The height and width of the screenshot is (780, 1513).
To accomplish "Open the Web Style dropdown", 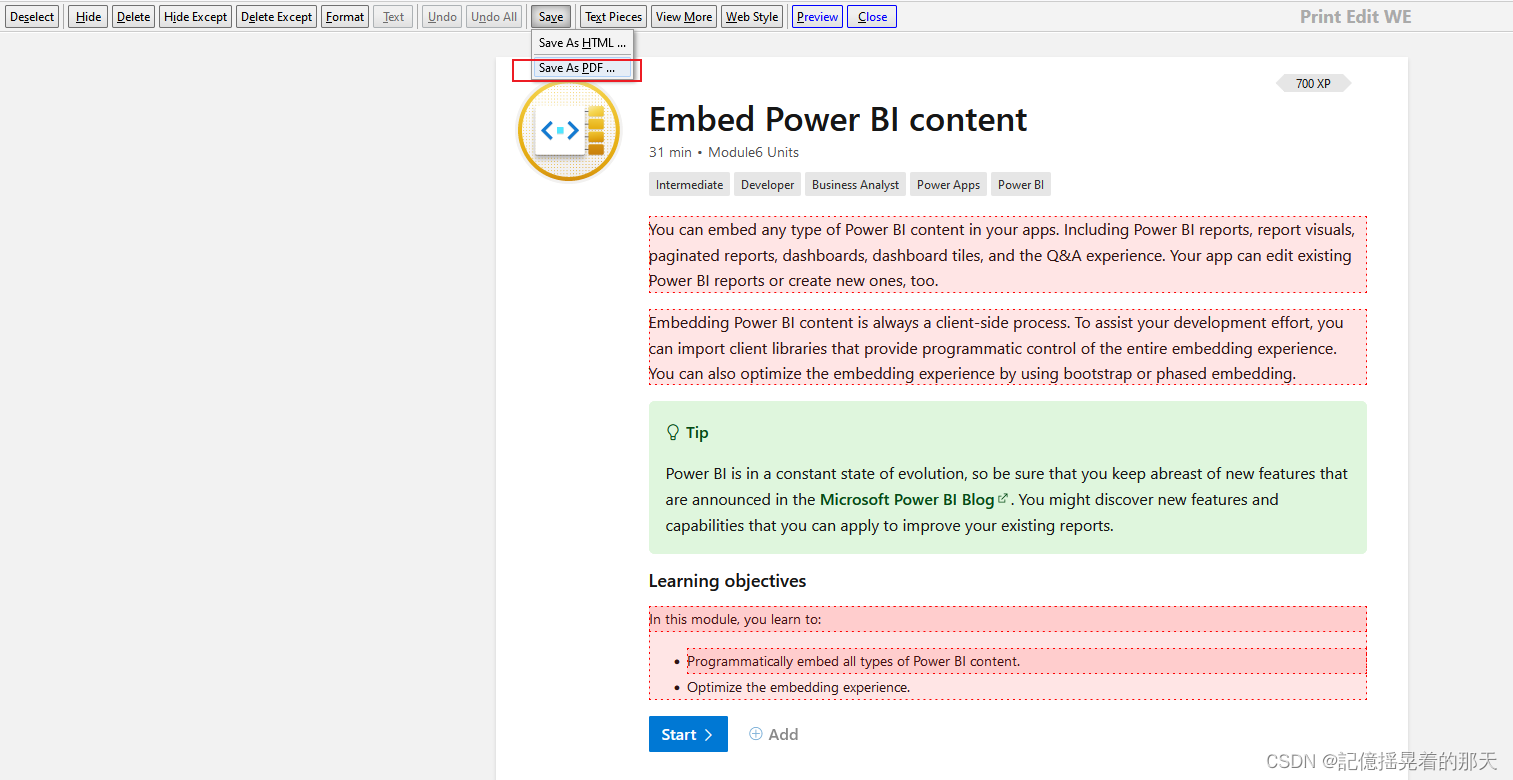I will point(752,17).
